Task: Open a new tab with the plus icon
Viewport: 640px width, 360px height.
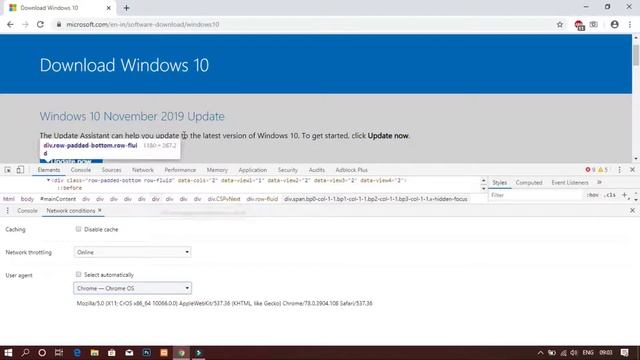Action: (127, 8)
